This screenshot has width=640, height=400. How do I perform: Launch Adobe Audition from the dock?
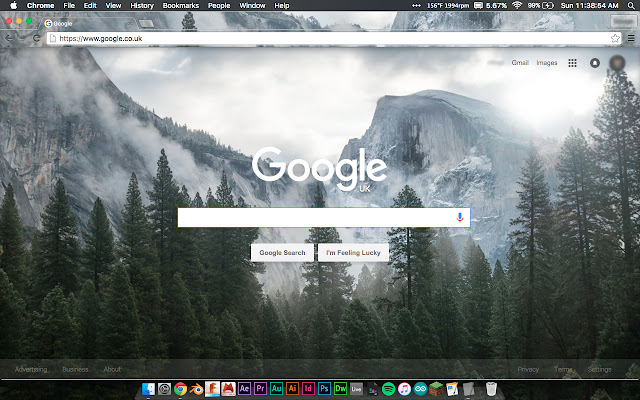tap(276, 389)
